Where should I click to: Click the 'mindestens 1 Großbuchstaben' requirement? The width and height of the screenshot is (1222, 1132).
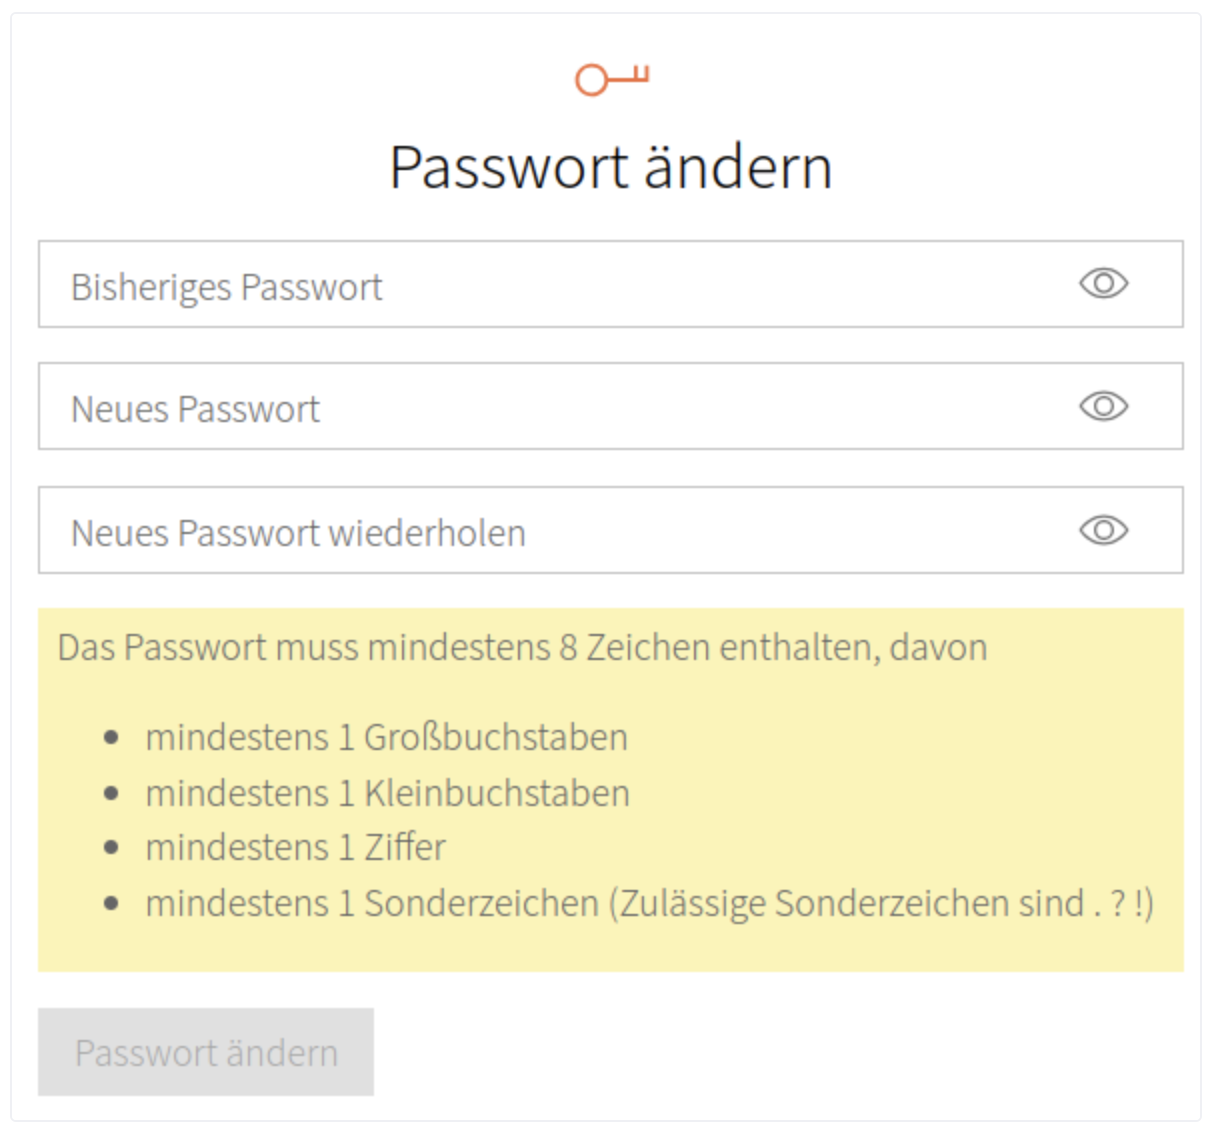point(386,738)
